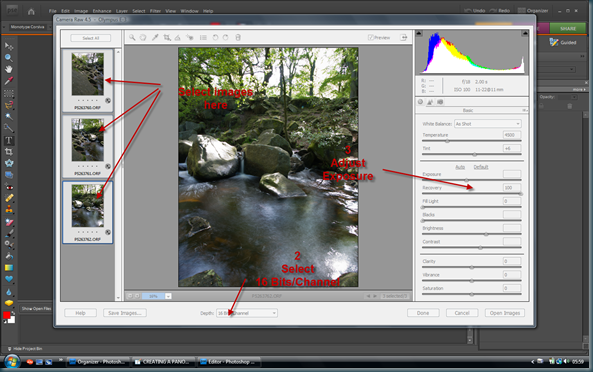Select the Eyedropper tool in Editor toolbox
Viewport: 593px width, 372px height.
click(9, 81)
